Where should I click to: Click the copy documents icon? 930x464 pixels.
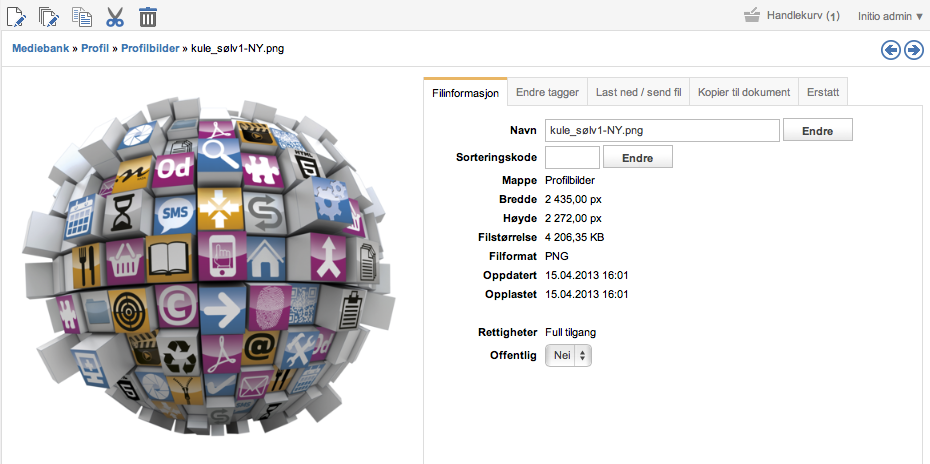[x=82, y=16]
